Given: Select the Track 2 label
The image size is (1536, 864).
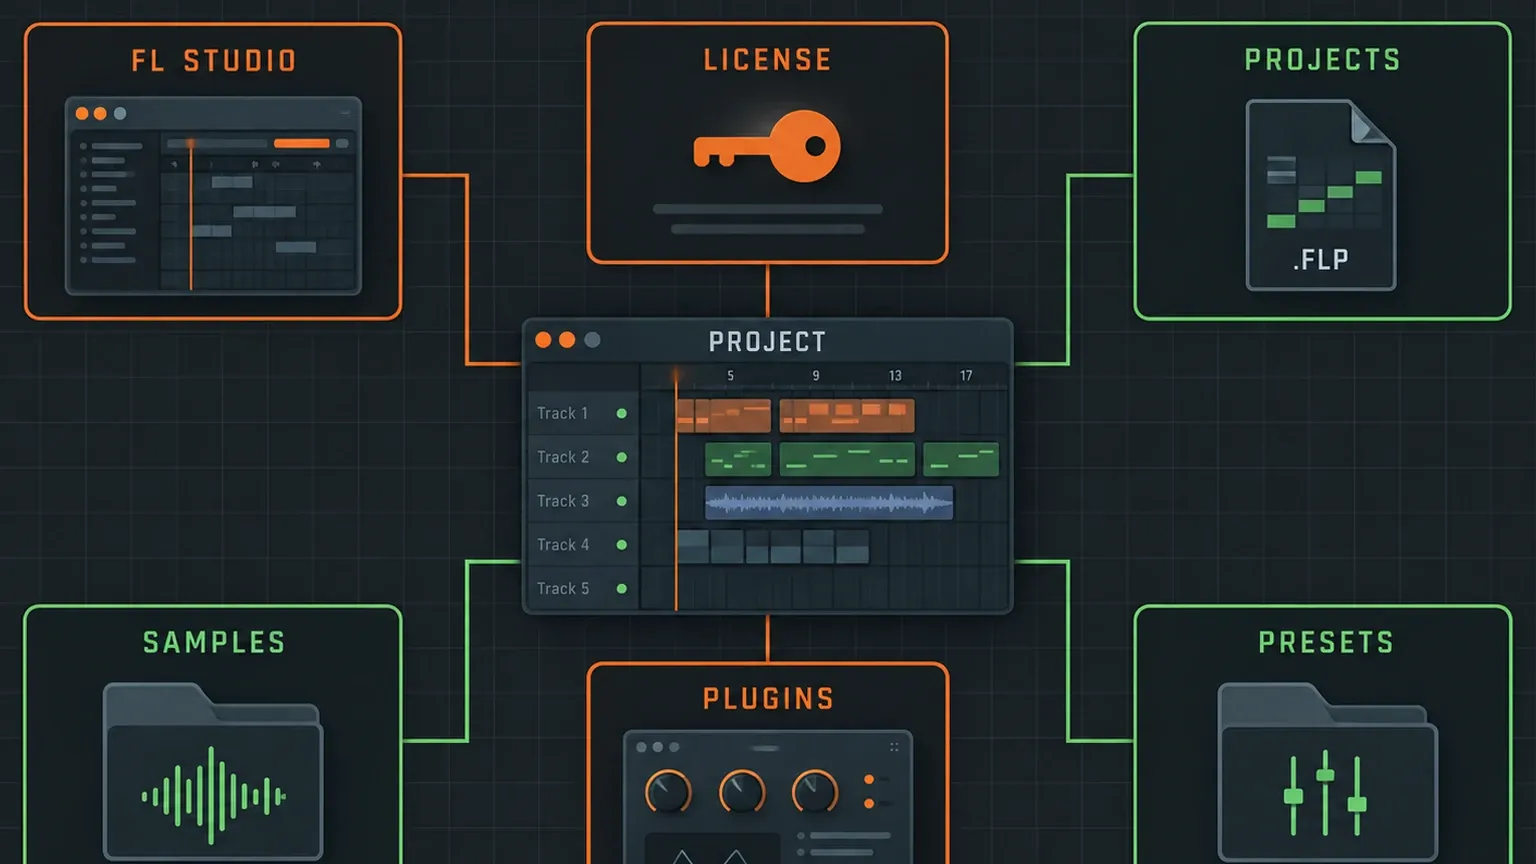Looking at the screenshot, I should pos(562,457).
